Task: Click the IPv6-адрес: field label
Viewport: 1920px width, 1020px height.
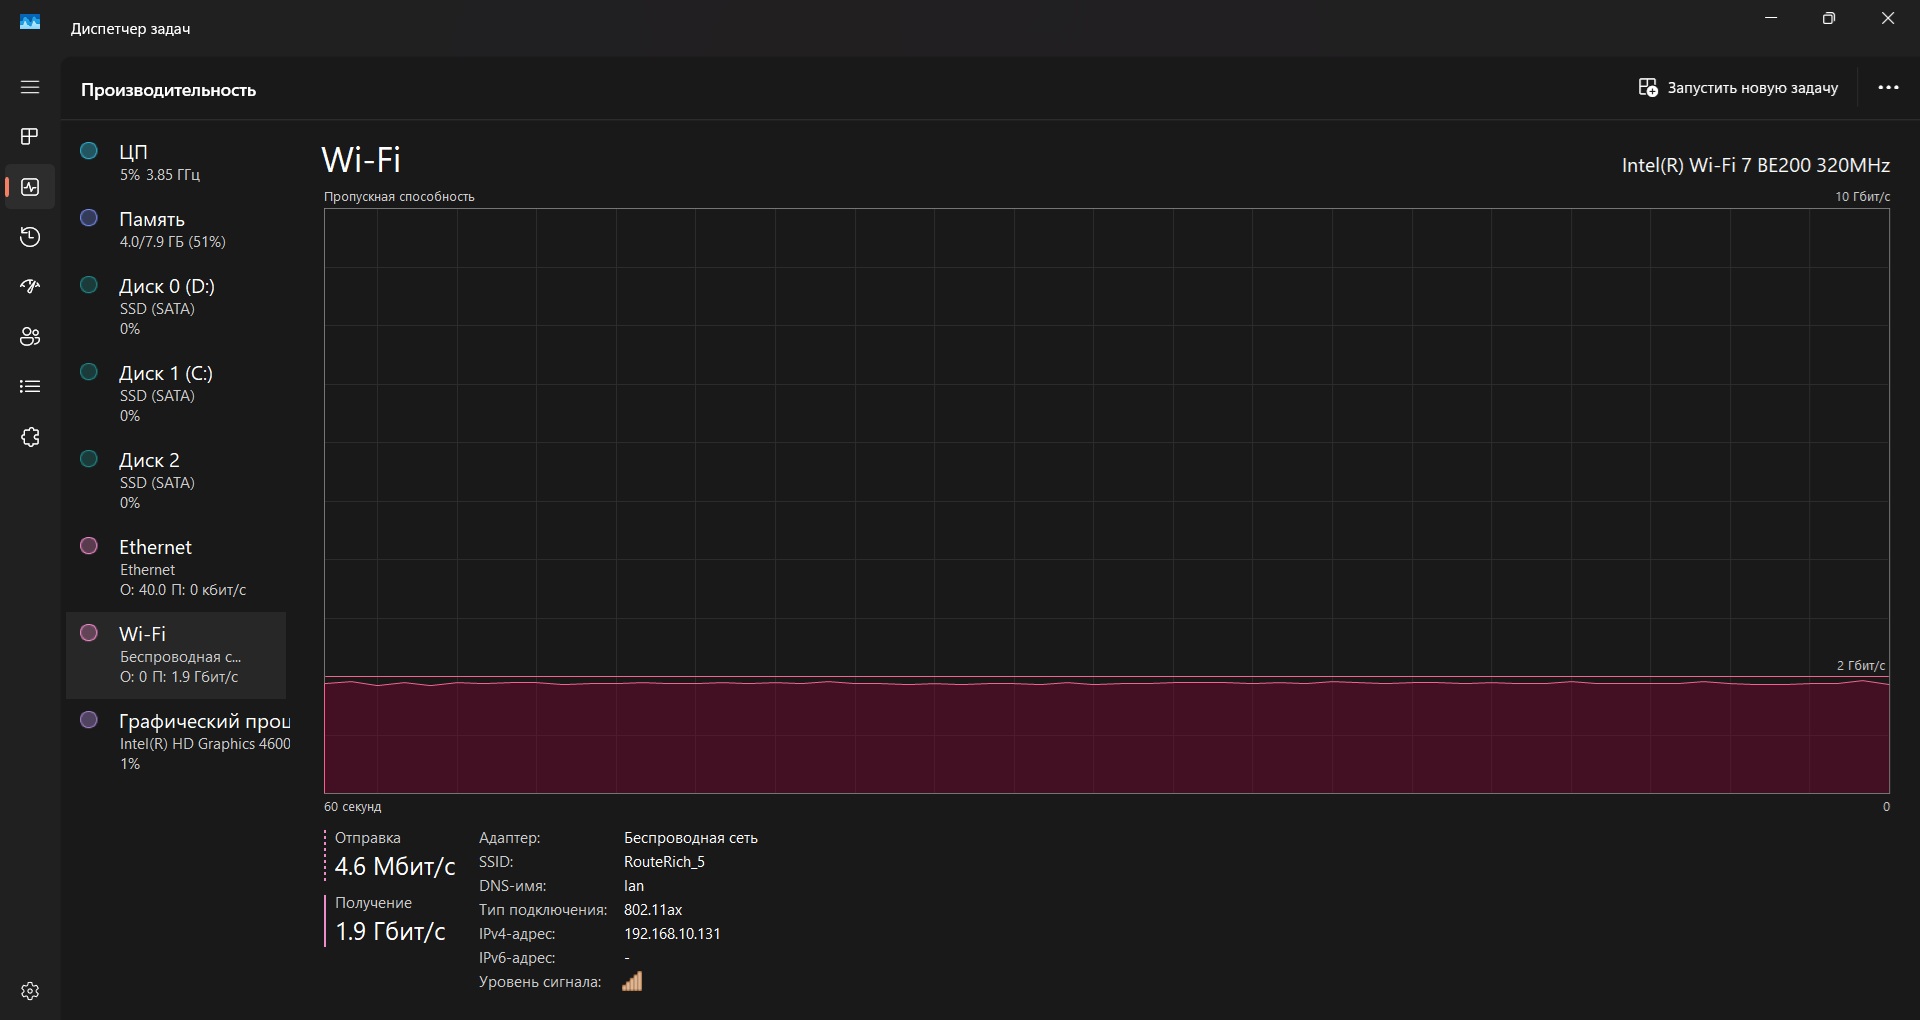Action: (517, 958)
